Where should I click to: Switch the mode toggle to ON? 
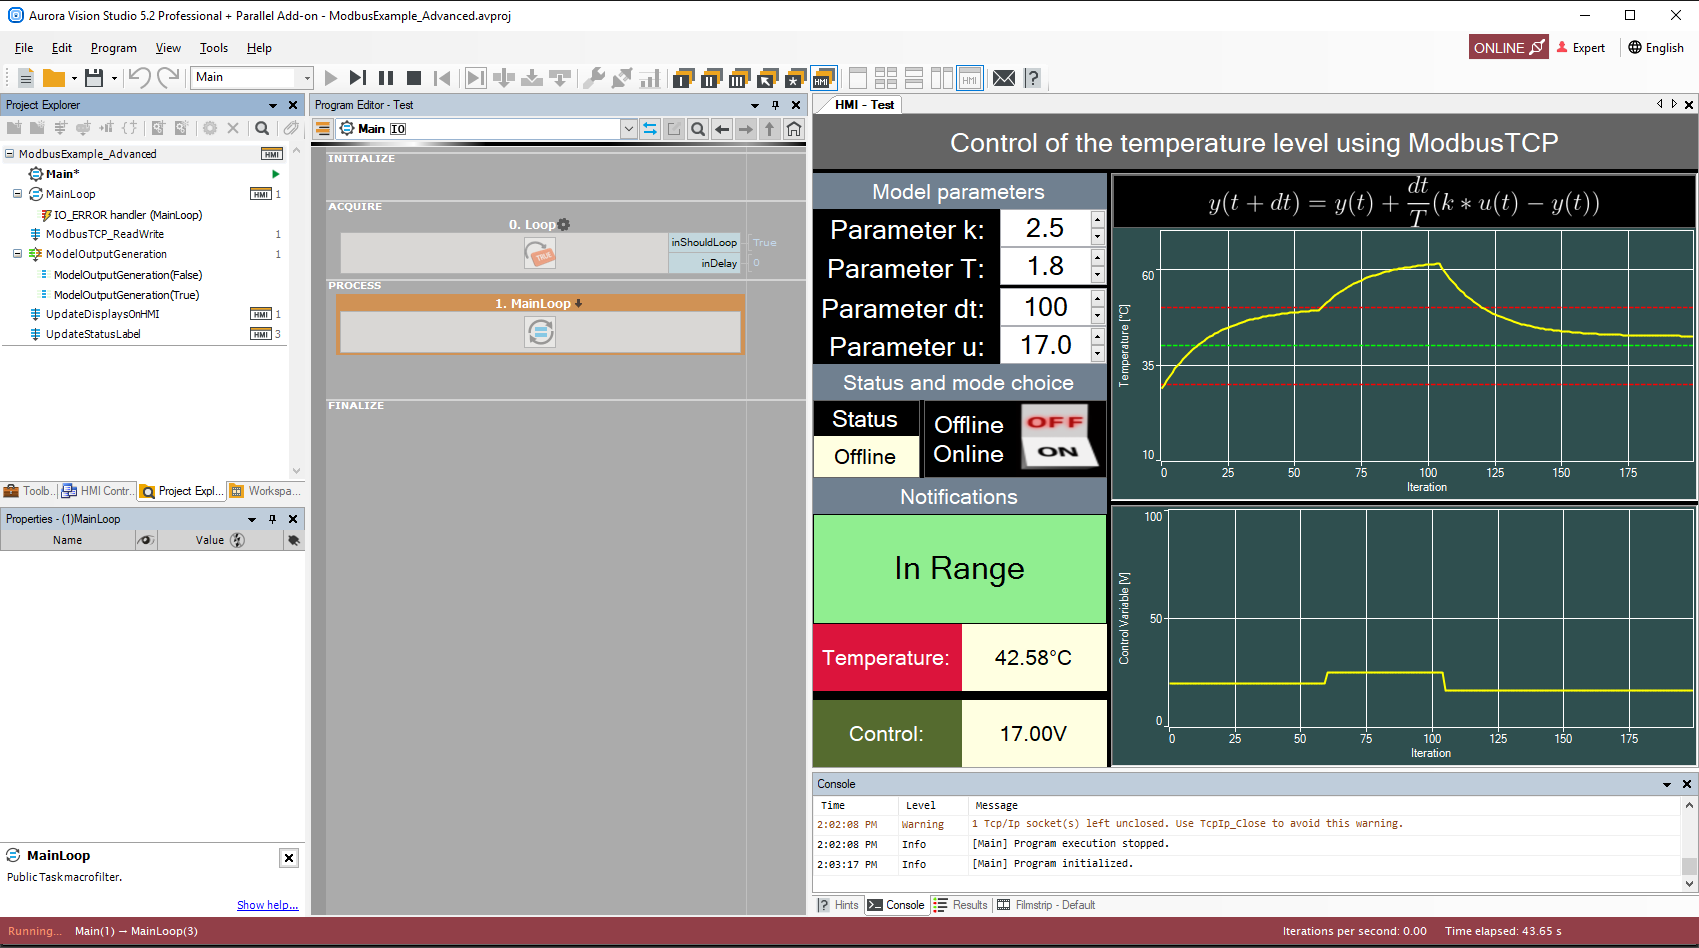[x=1058, y=452]
